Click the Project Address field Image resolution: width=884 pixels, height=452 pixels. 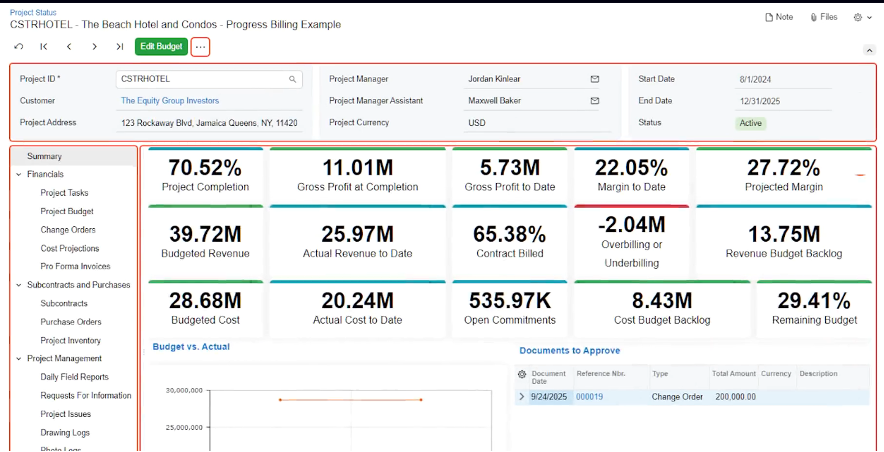point(209,123)
